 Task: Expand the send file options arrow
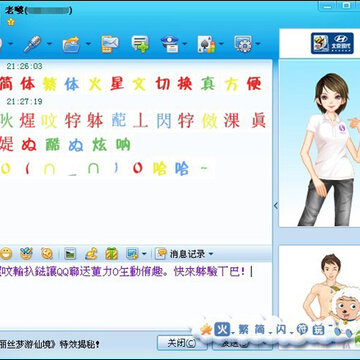pyautogui.click(x=88, y=44)
